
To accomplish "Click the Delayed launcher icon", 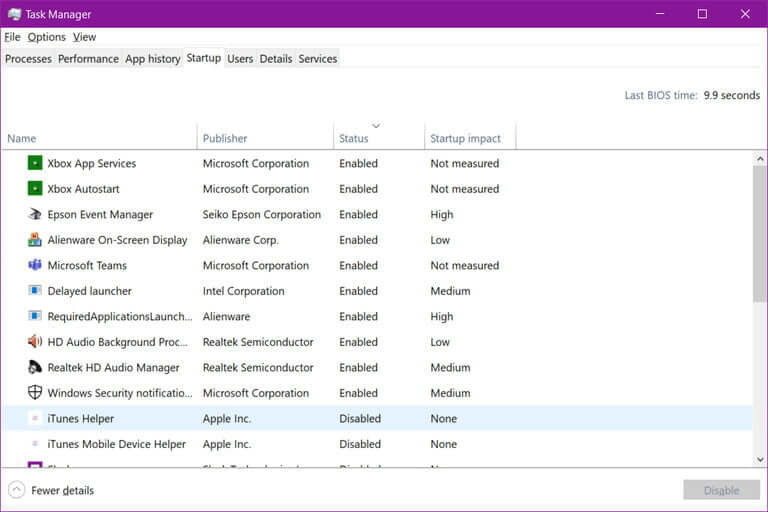I will (35, 291).
